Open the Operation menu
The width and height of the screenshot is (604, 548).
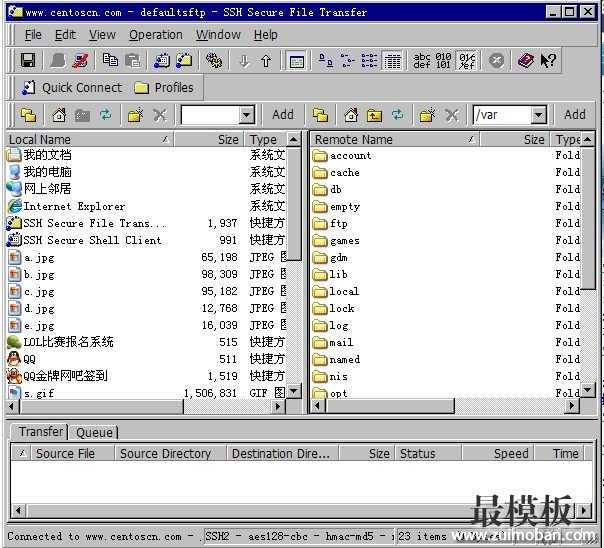point(156,35)
